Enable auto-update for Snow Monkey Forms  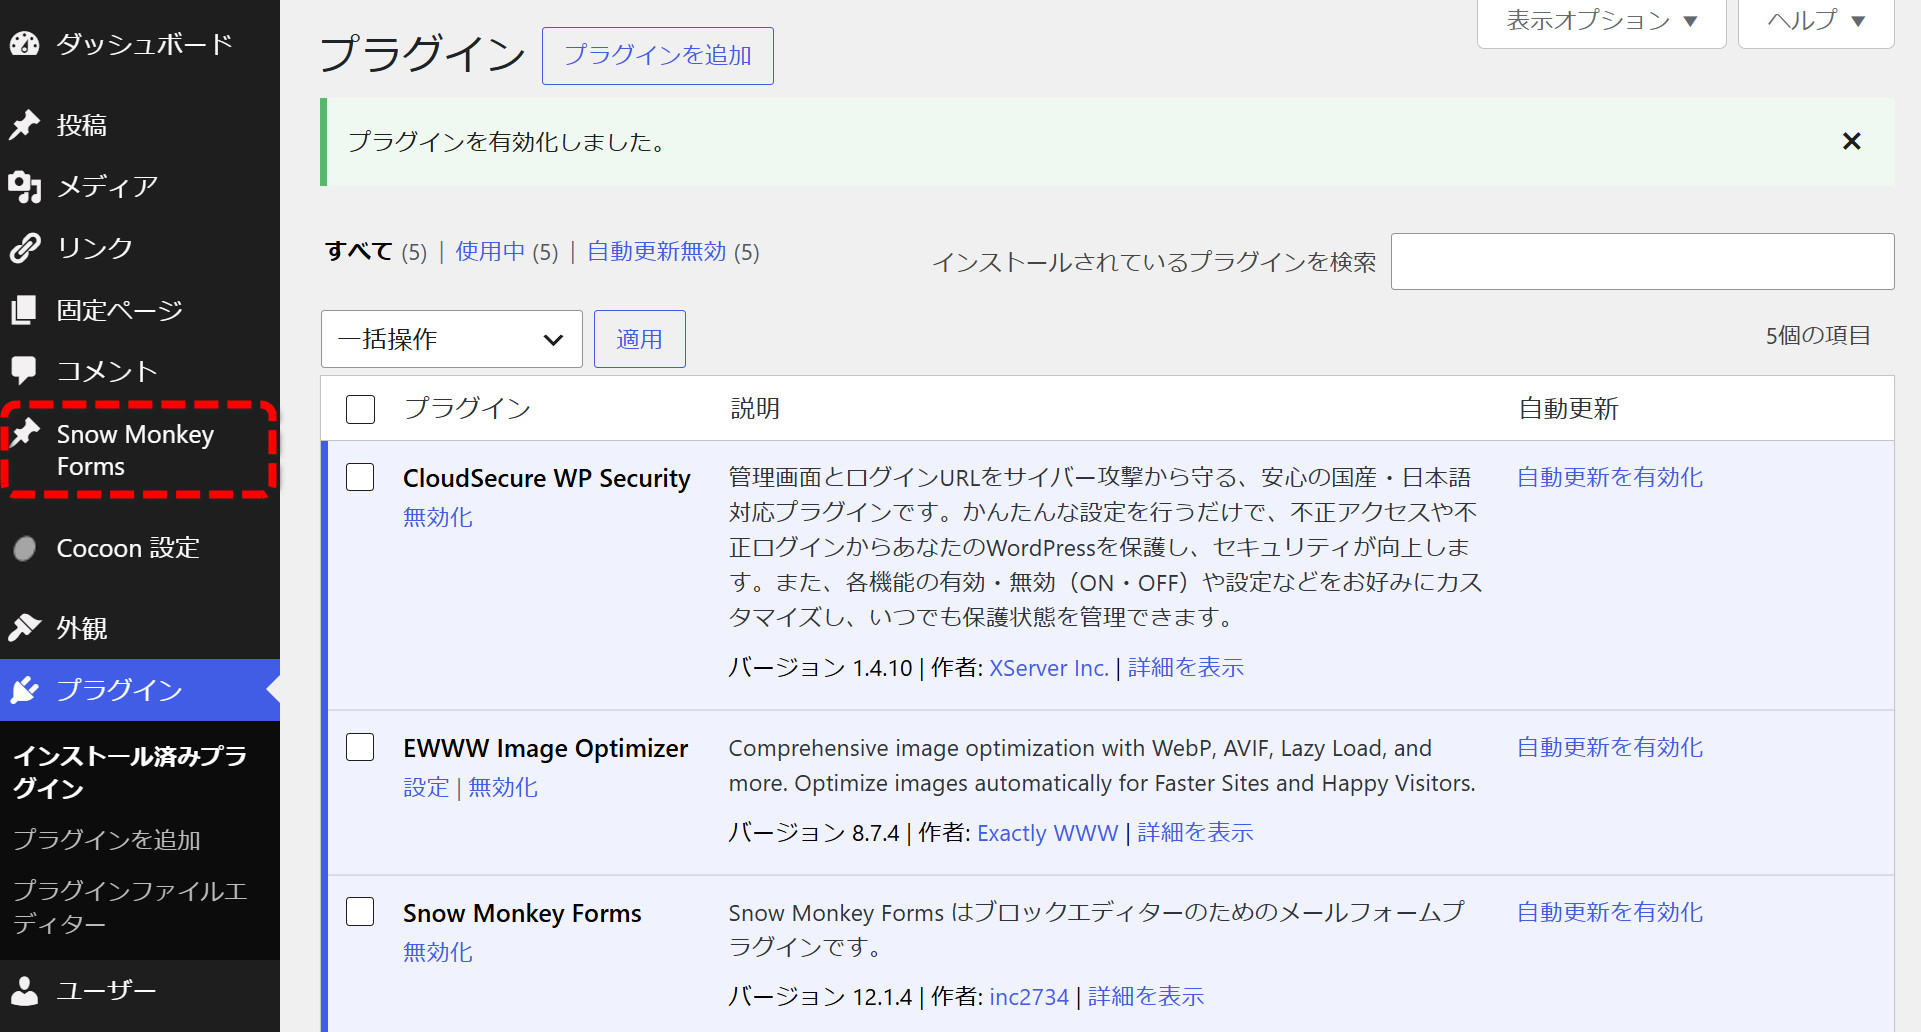click(1610, 912)
